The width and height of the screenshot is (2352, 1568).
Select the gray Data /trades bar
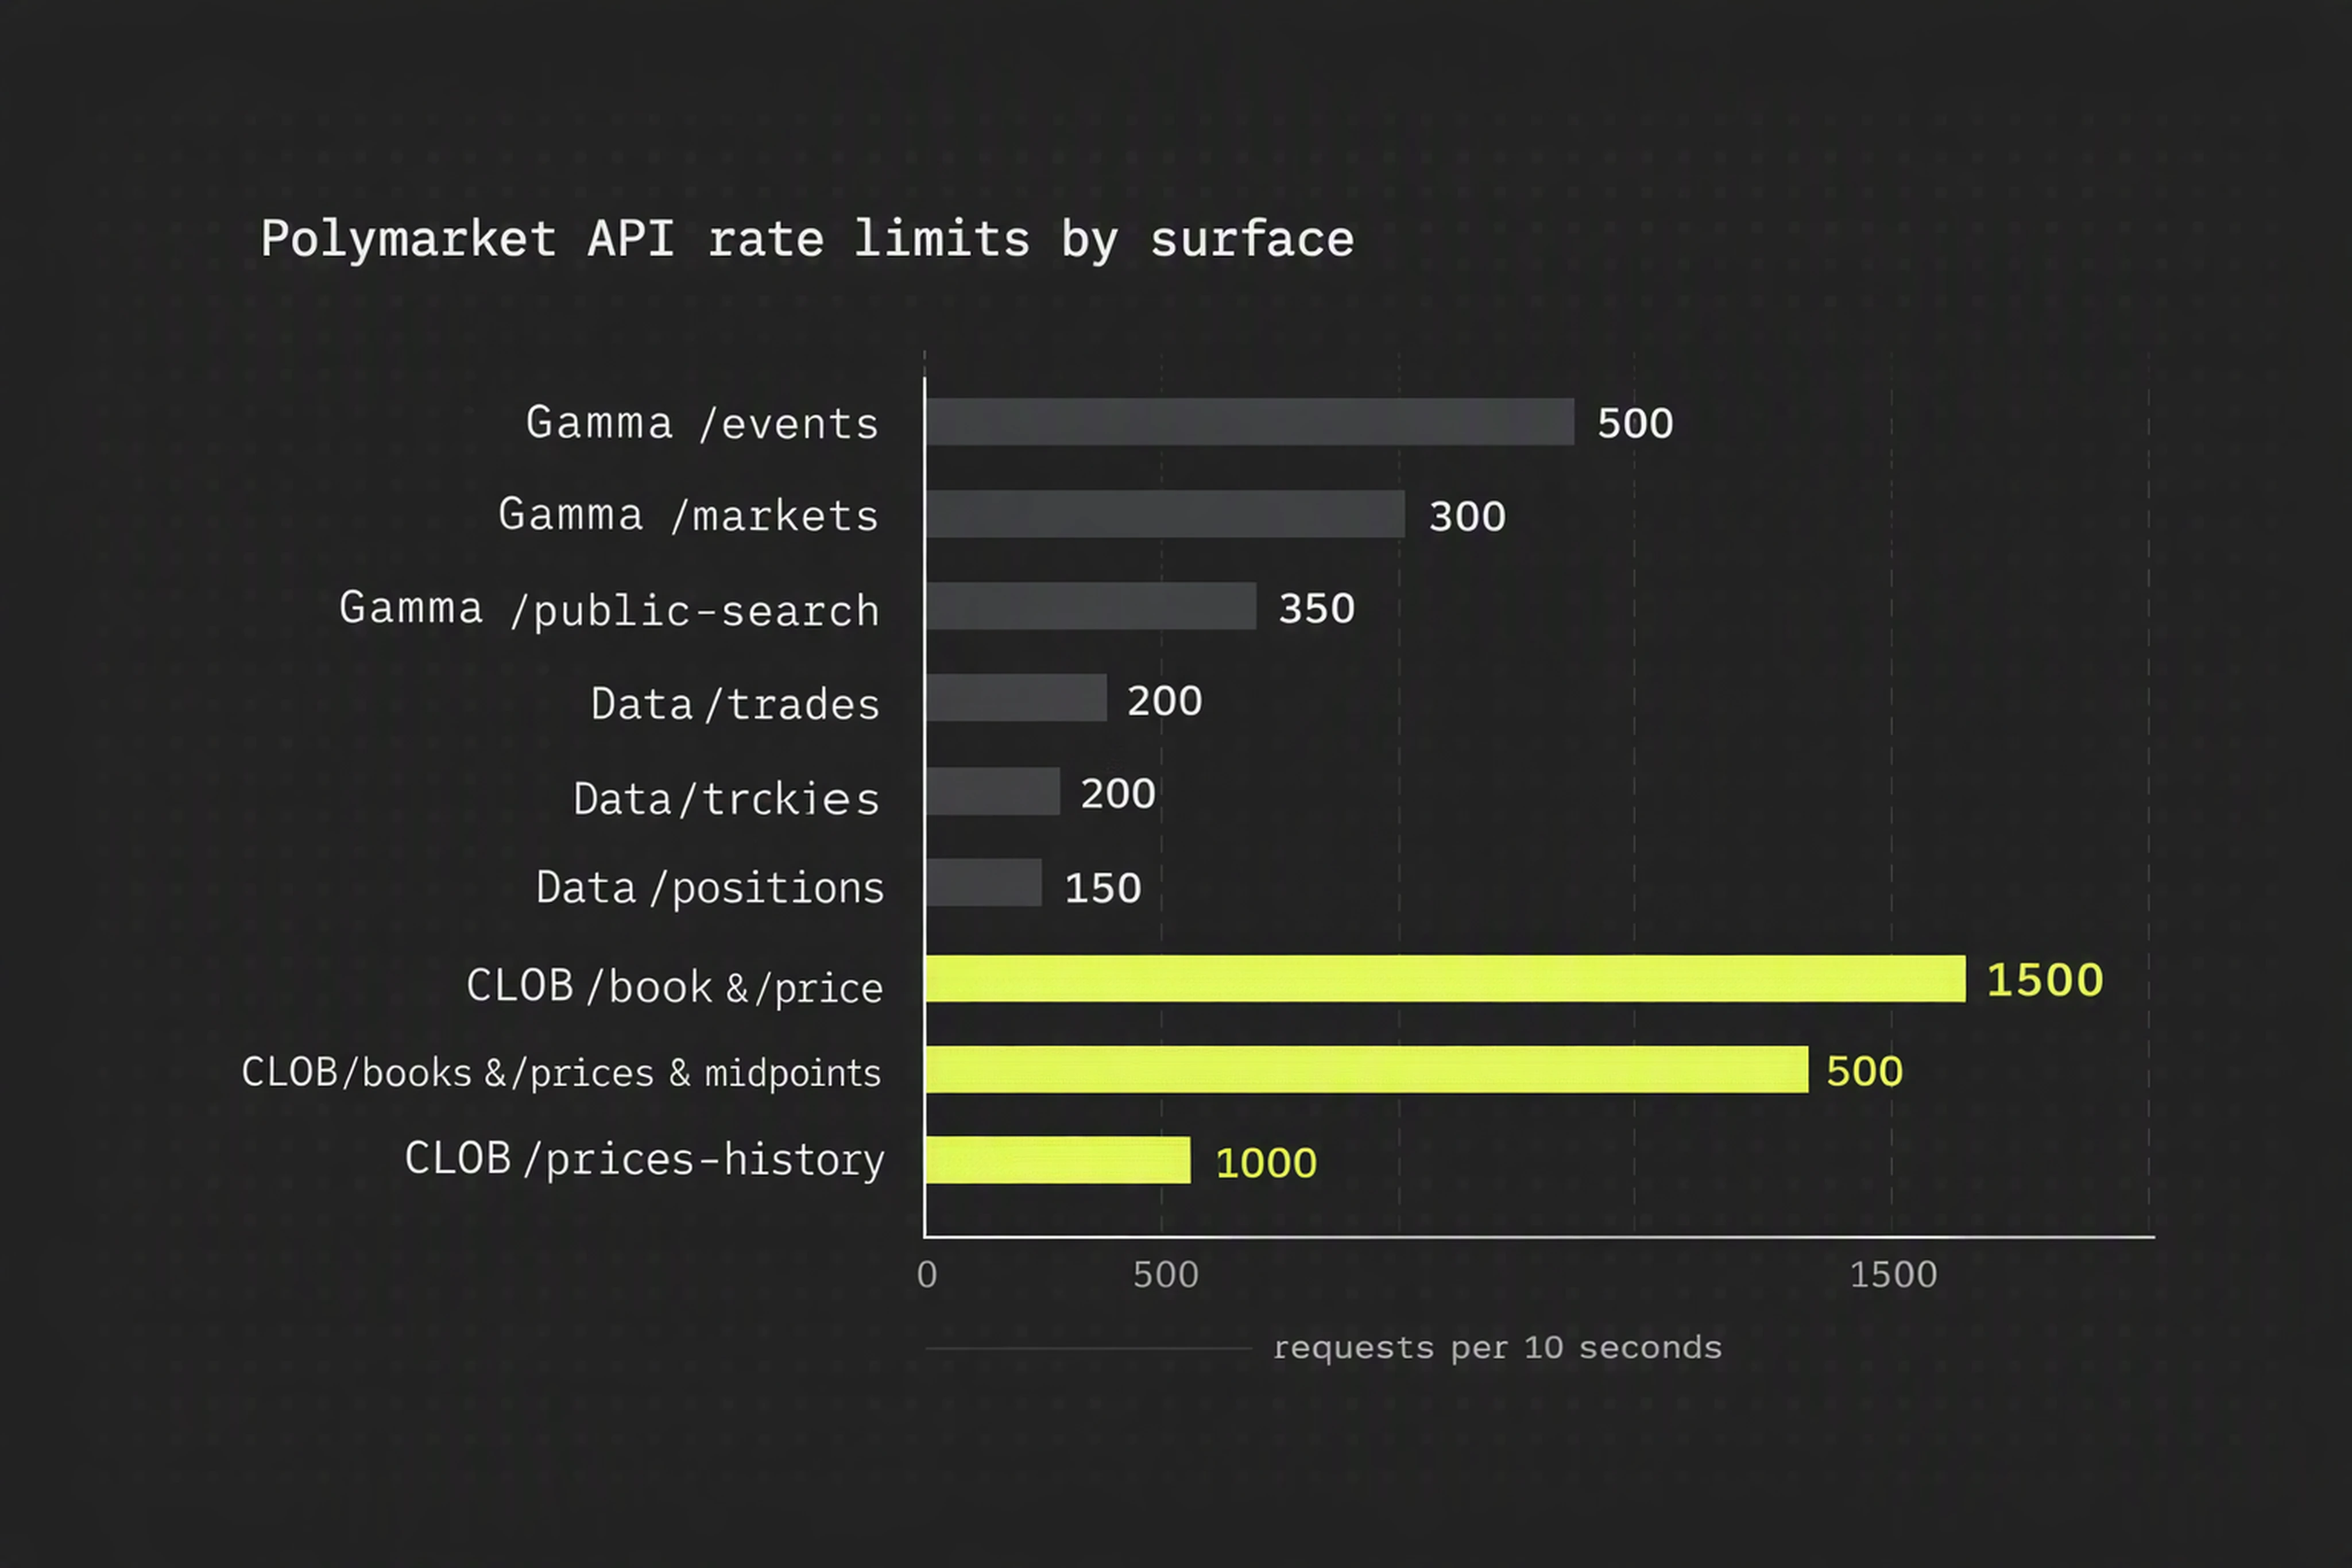tap(1016, 698)
